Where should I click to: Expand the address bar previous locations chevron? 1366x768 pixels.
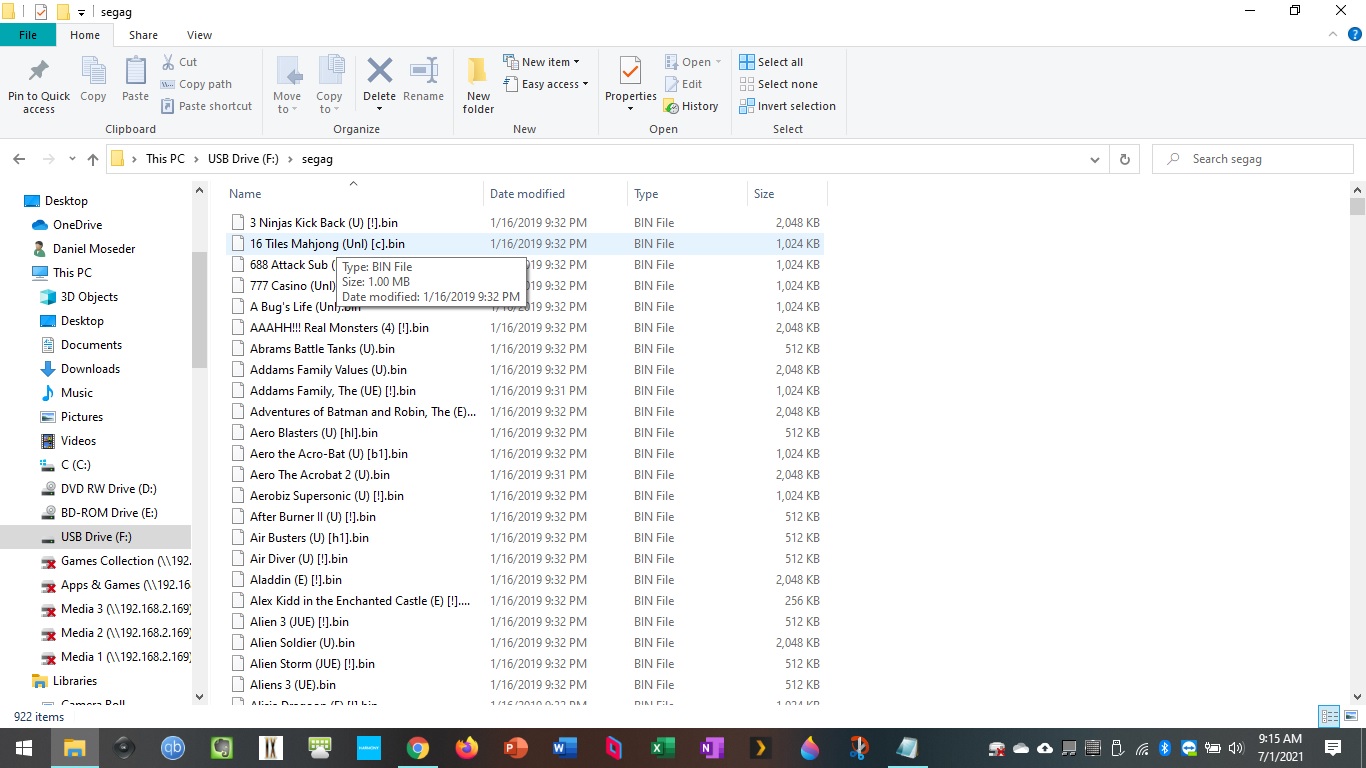[x=1097, y=159]
